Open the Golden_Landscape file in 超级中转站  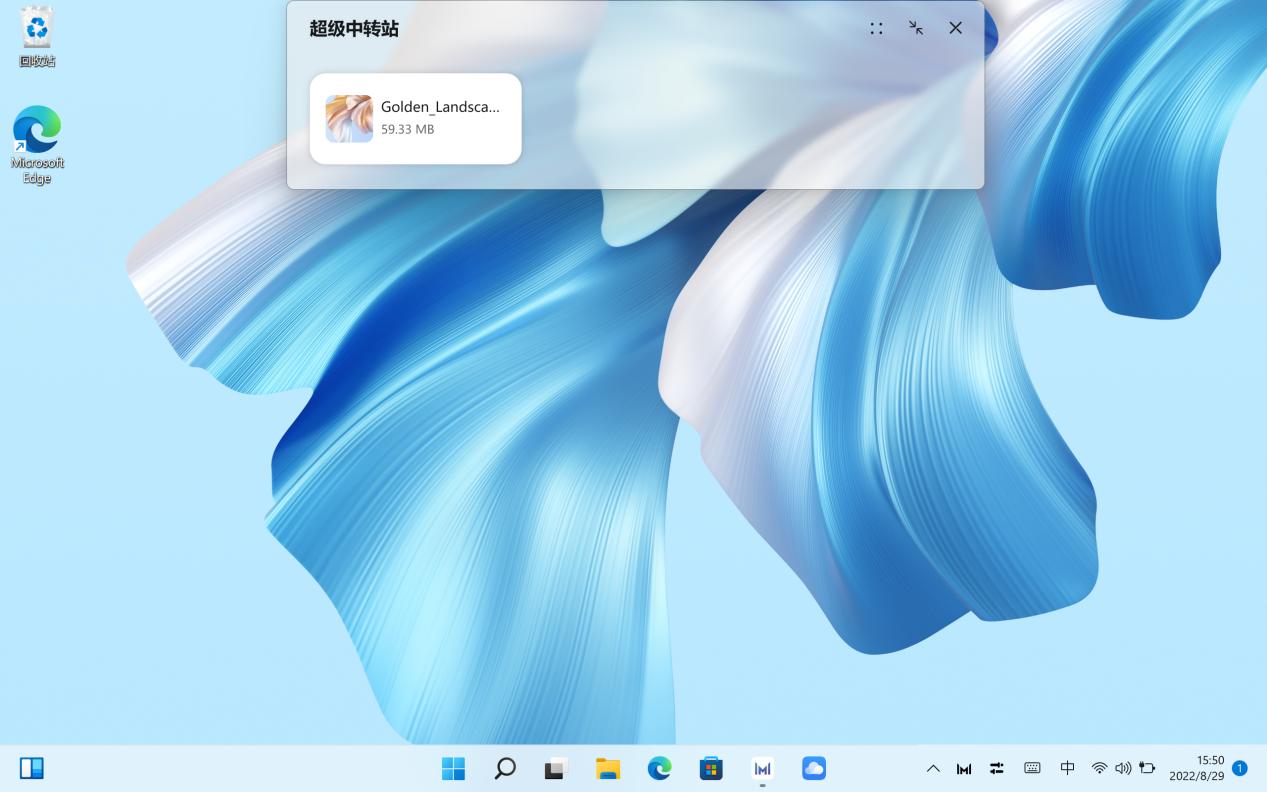tap(415, 118)
